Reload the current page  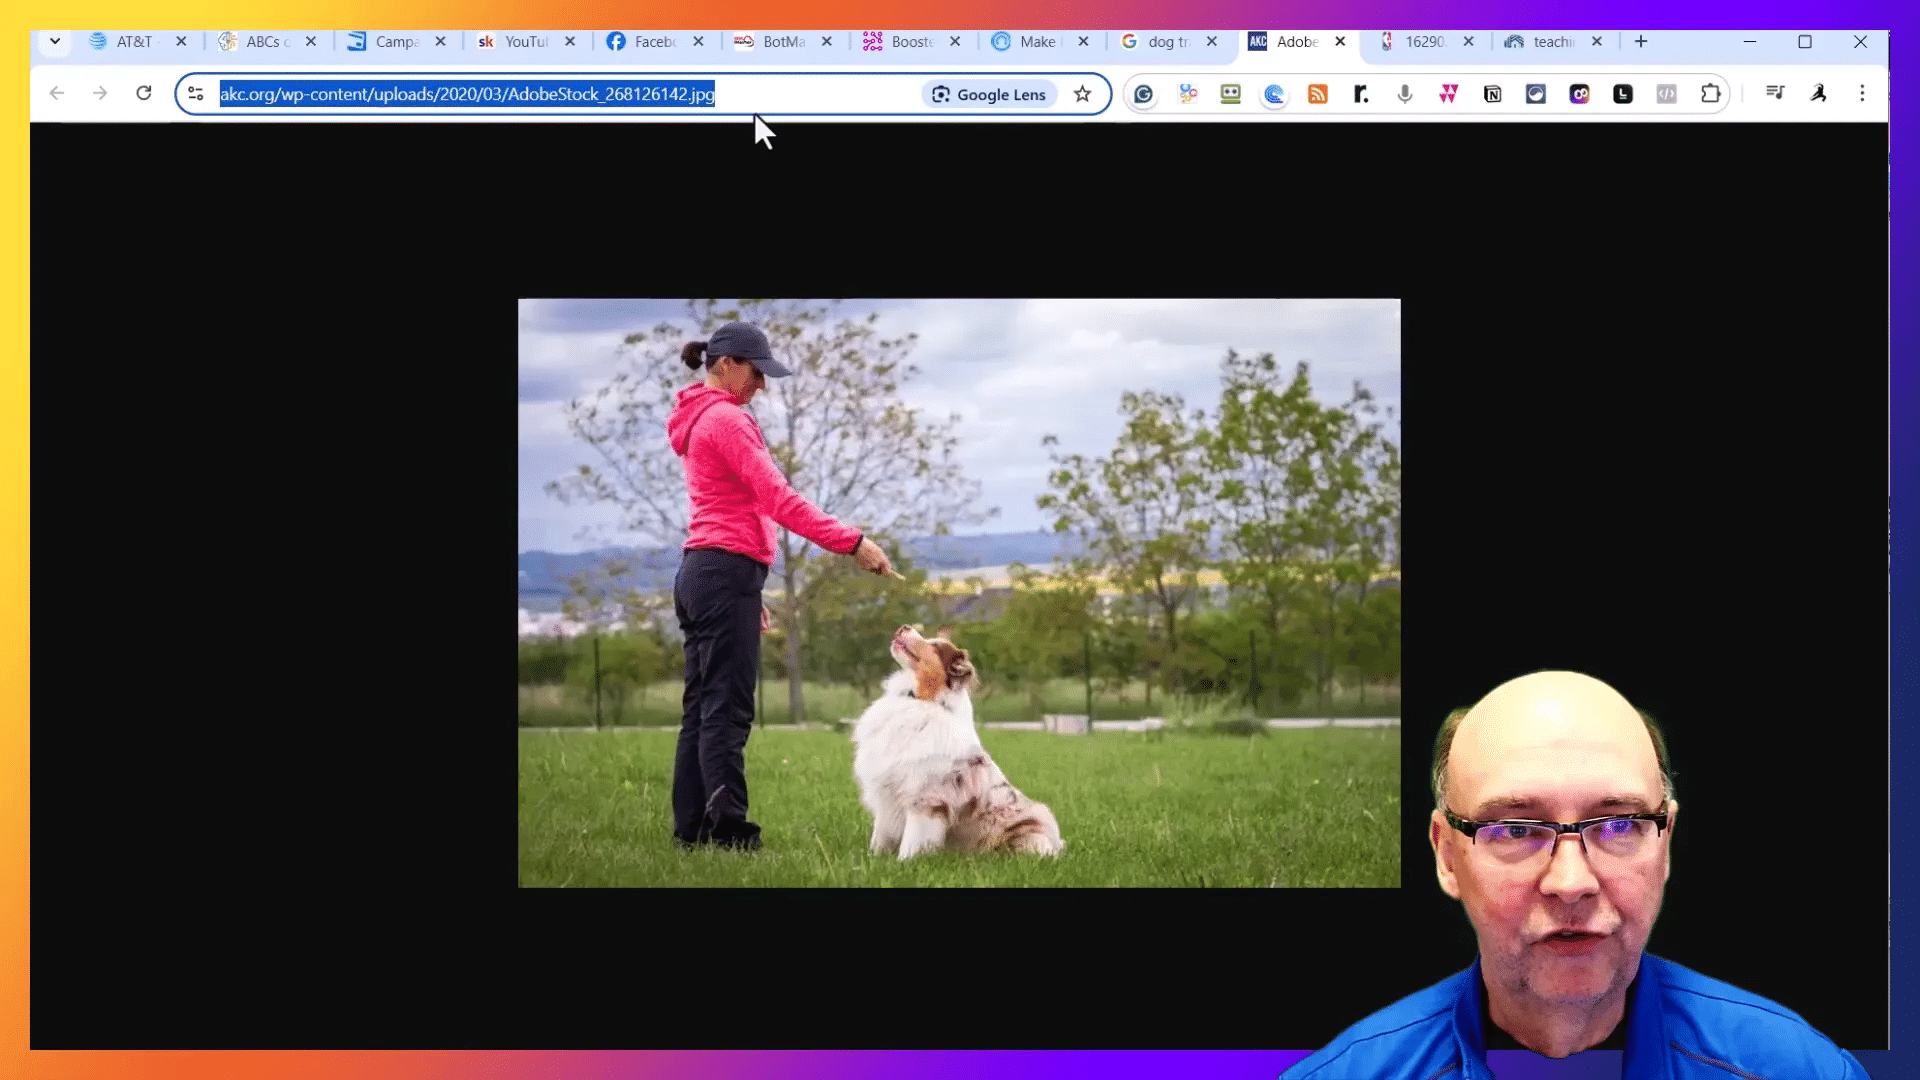point(144,93)
